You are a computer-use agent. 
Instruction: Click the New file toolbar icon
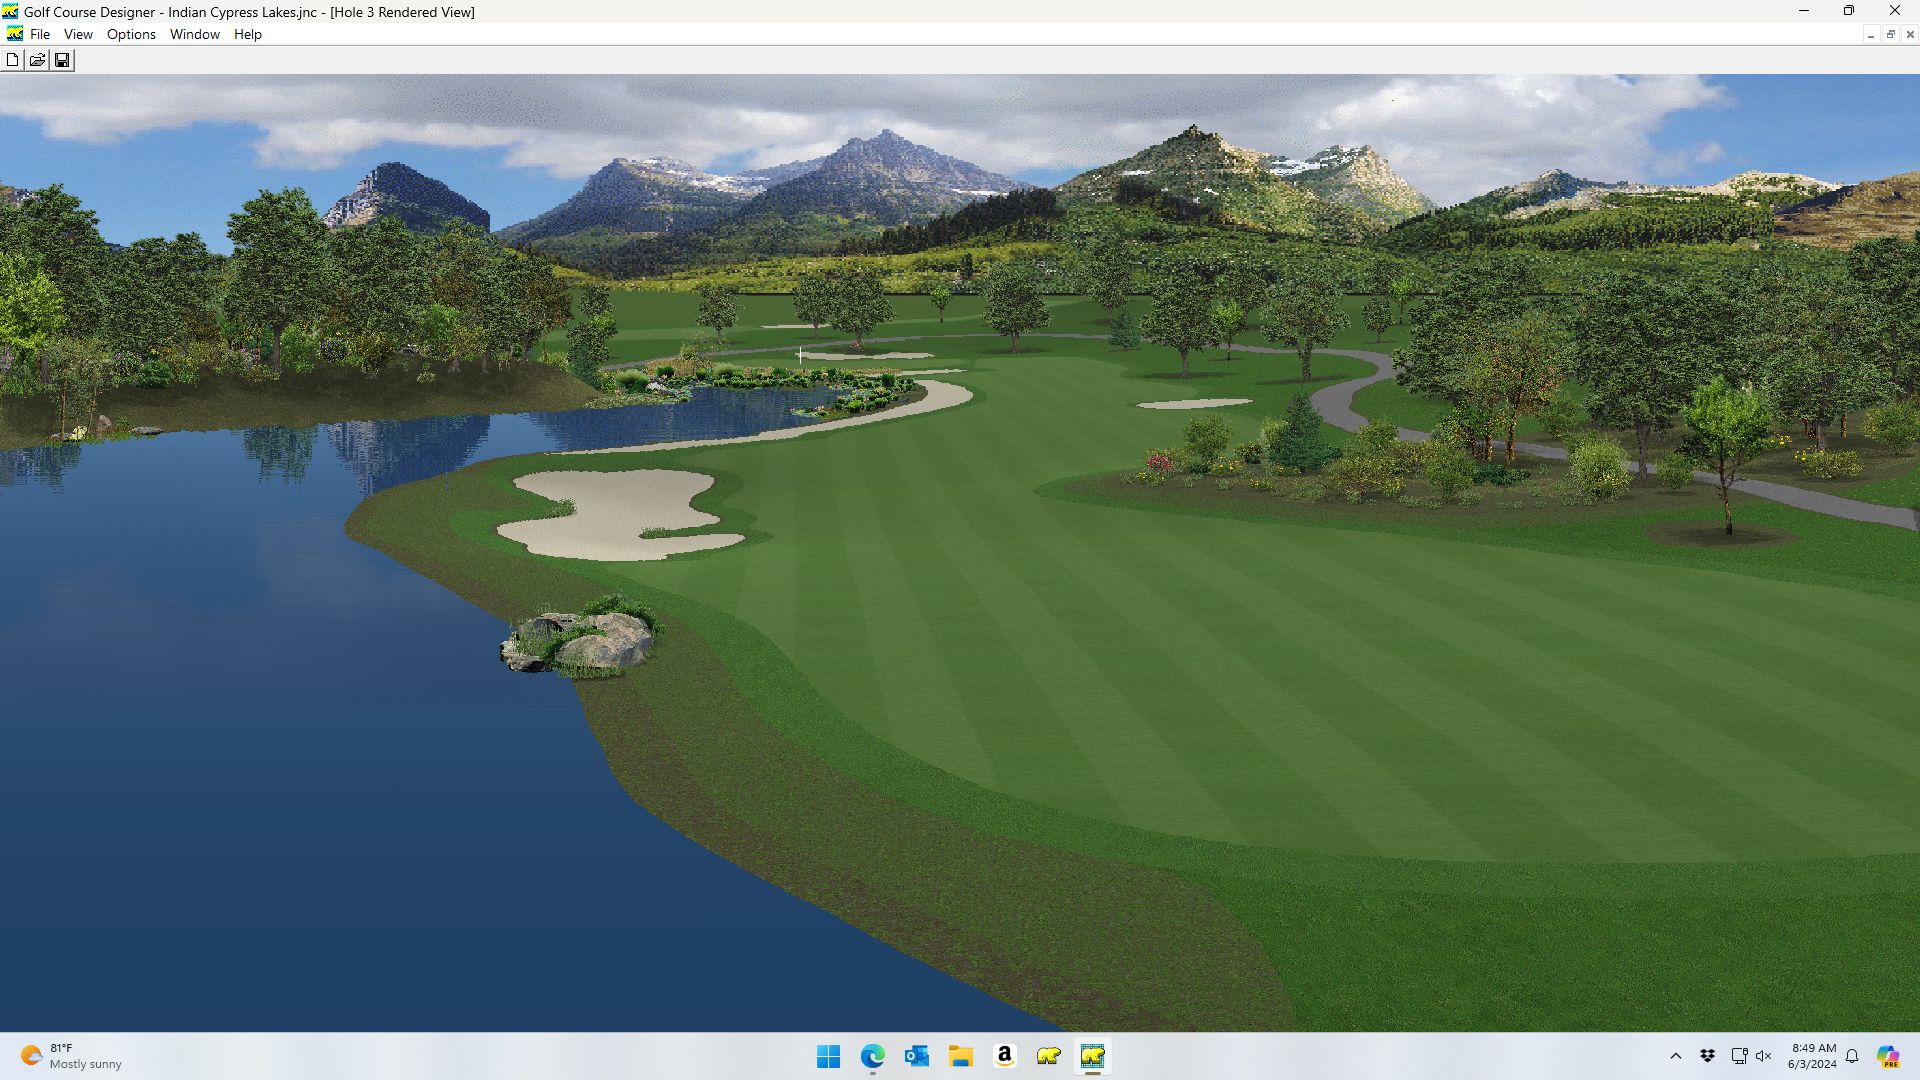click(12, 60)
